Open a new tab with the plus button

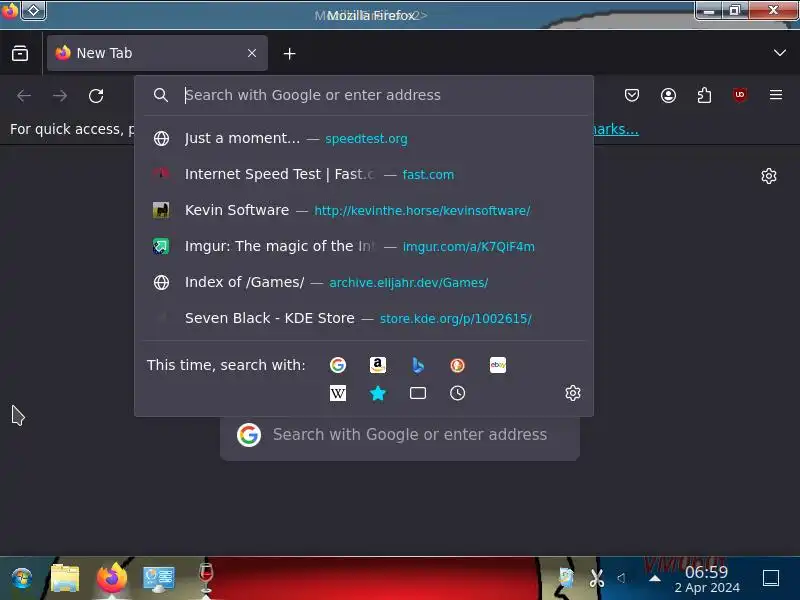click(x=289, y=54)
